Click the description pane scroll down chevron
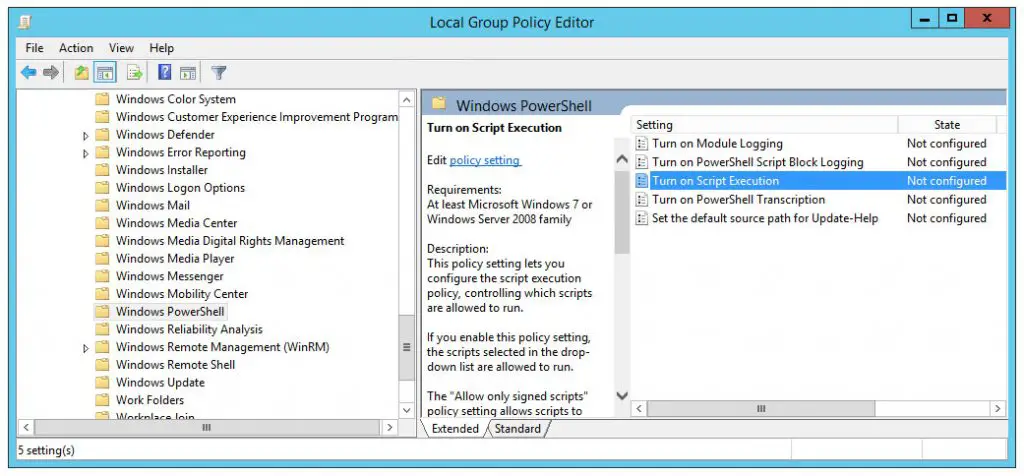The height and width of the screenshot is (476, 1024). 622,396
